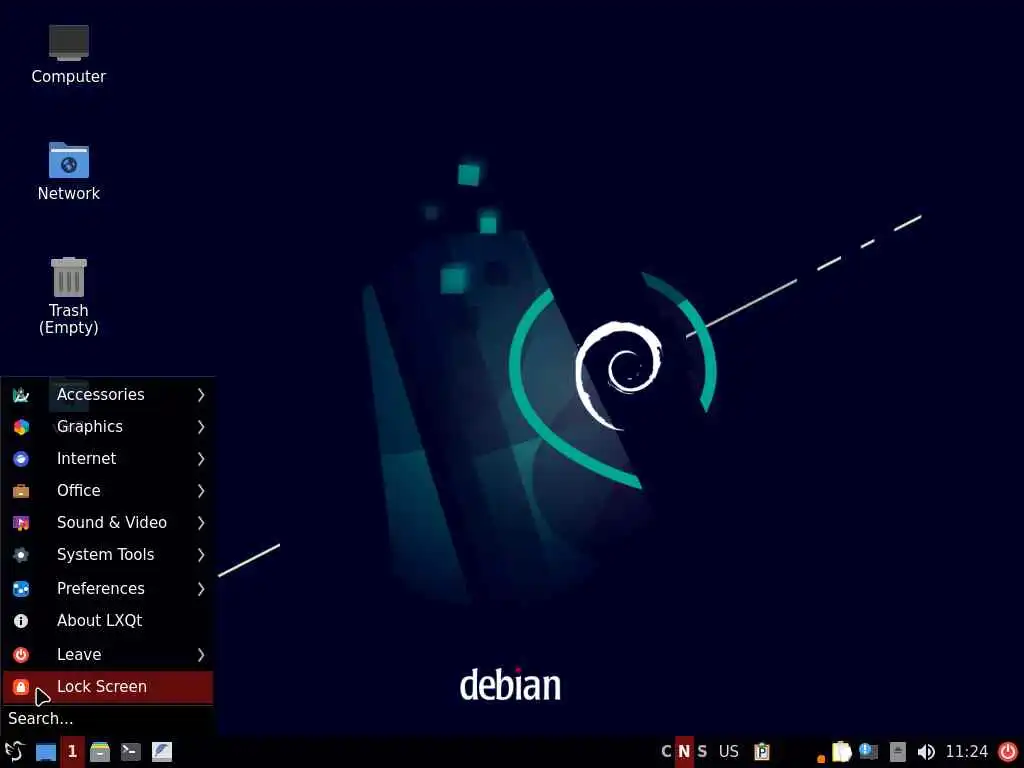Choose Lock Screen from the menu
This screenshot has width=1024, height=768.
click(108, 687)
